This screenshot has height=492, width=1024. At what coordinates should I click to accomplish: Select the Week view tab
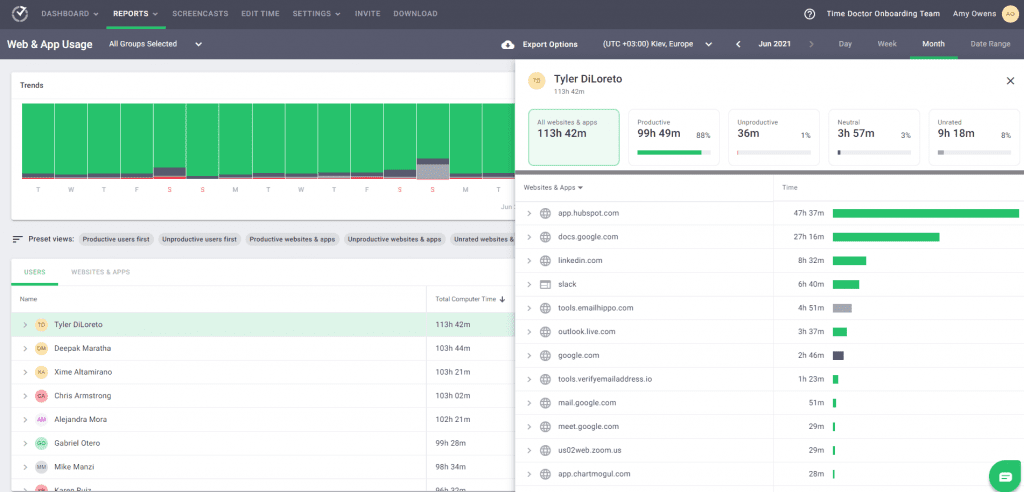coord(887,44)
